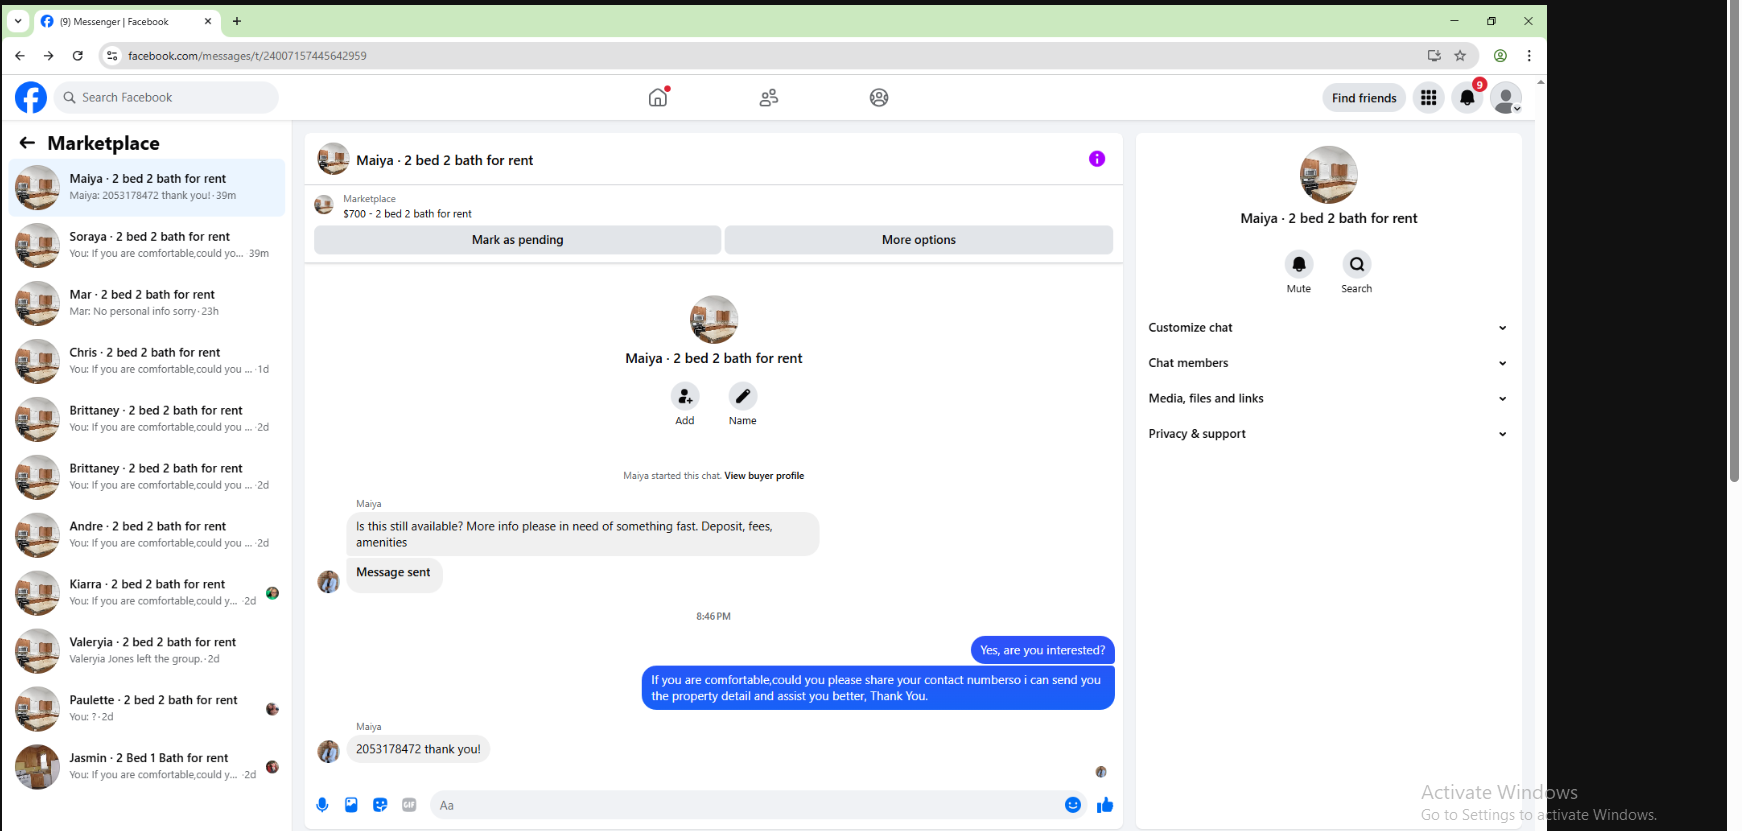Open Jasmin 2 Bed 1 Bath conversation
This screenshot has width=1742, height=831.
[x=147, y=767]
